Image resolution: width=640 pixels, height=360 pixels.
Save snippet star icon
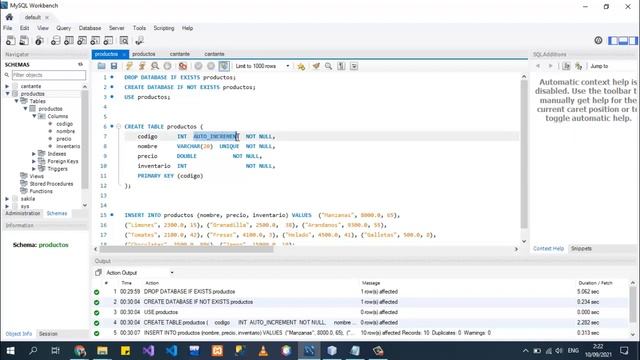point(301,66)
